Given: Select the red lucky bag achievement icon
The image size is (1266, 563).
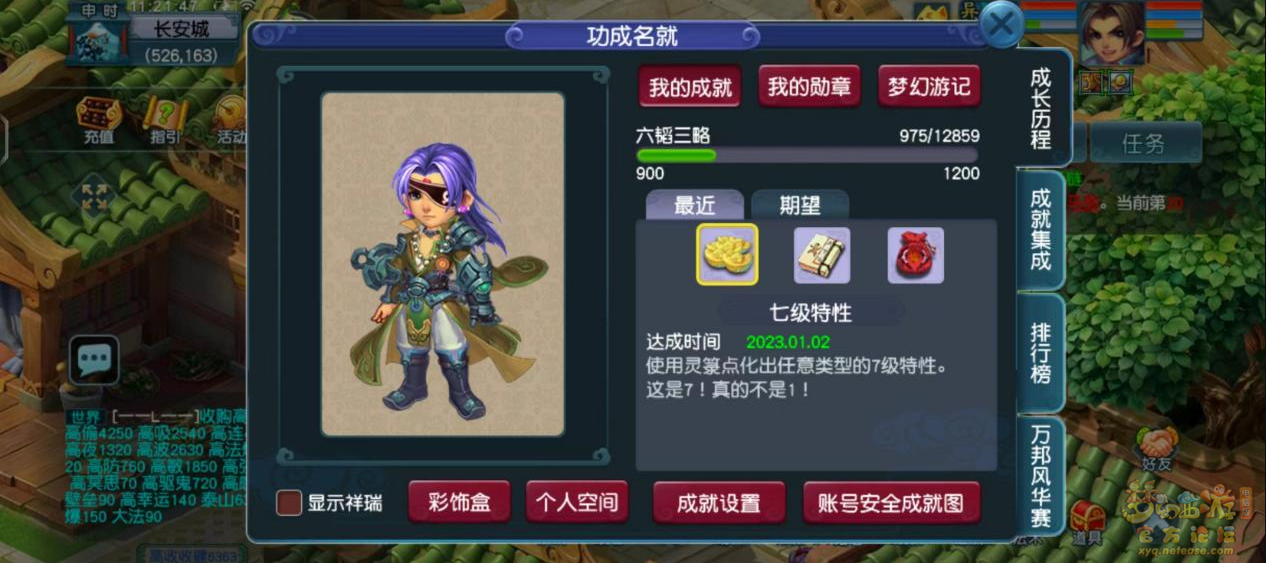Looking at the screenshot, I should coord(916,255).
